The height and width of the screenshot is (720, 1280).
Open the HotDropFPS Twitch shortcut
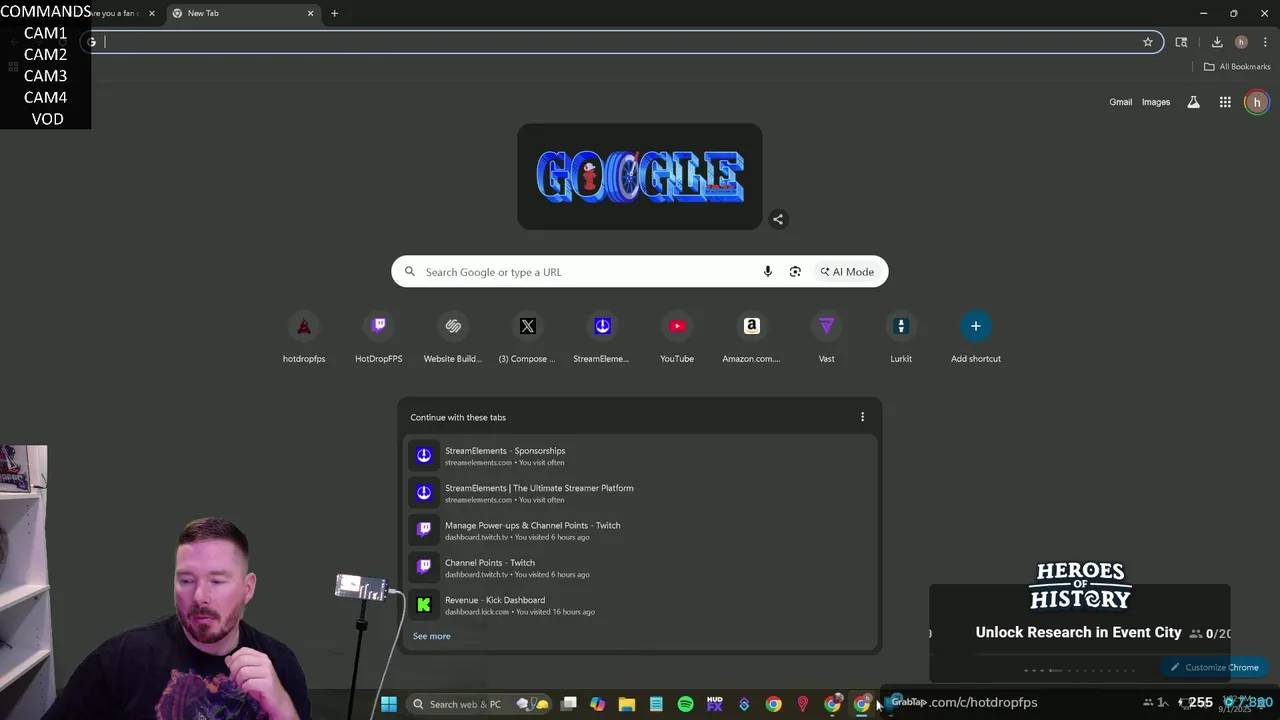coord(379,338)
